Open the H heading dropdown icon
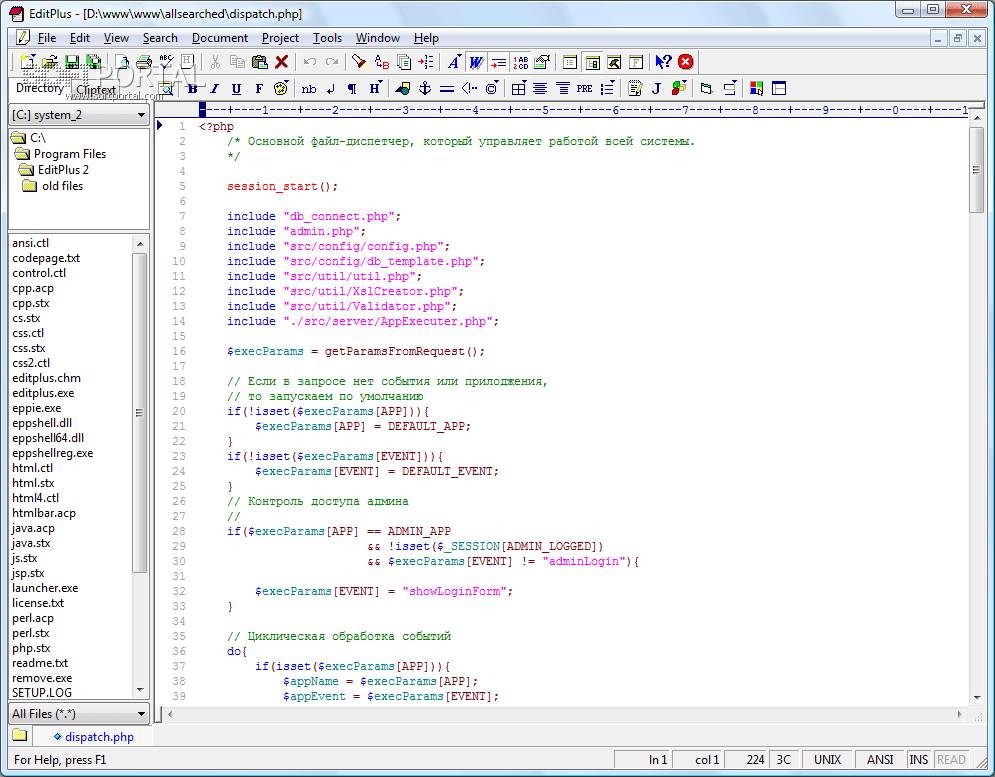This screenshot has height=777, width=995. pos(376,88)
